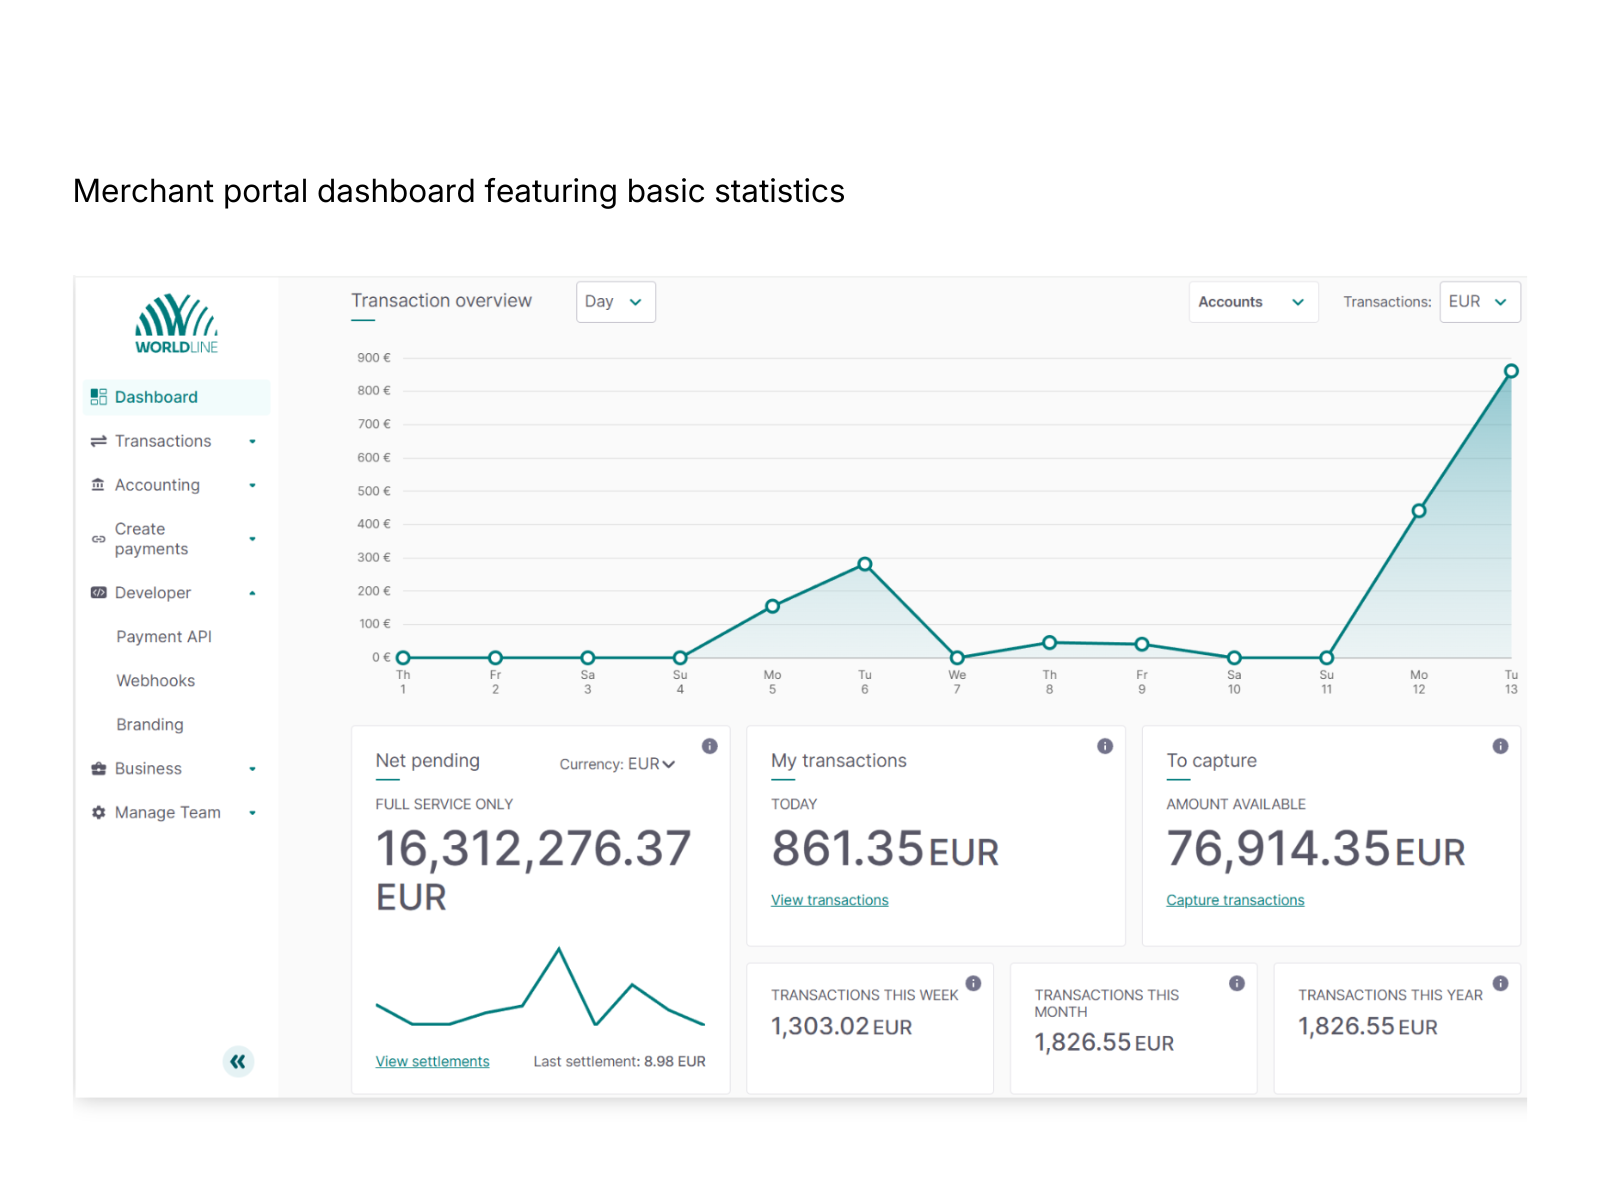
Task: Click the Developer code icon
Action: click(98, 592)
